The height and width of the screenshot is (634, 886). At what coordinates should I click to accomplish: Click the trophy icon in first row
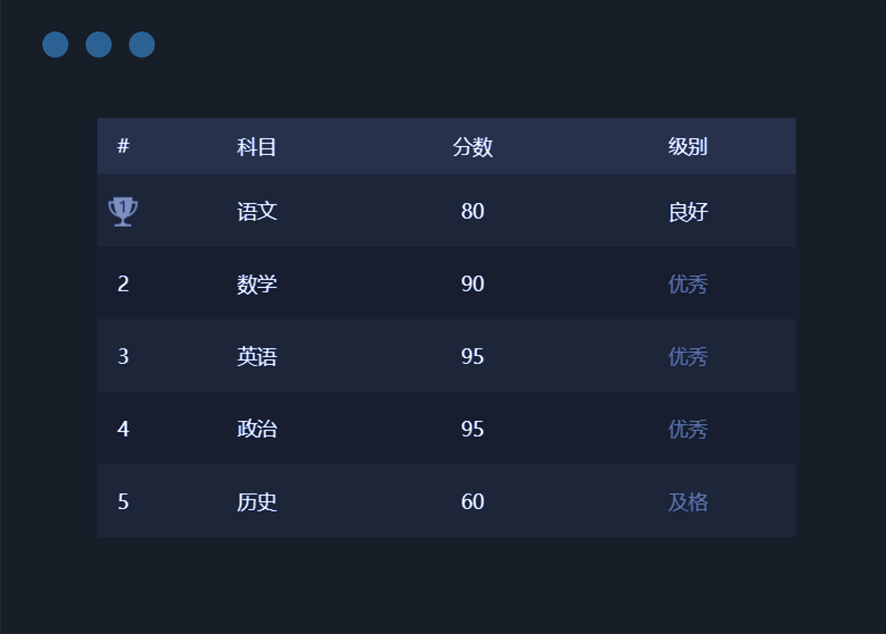point(123,211)
